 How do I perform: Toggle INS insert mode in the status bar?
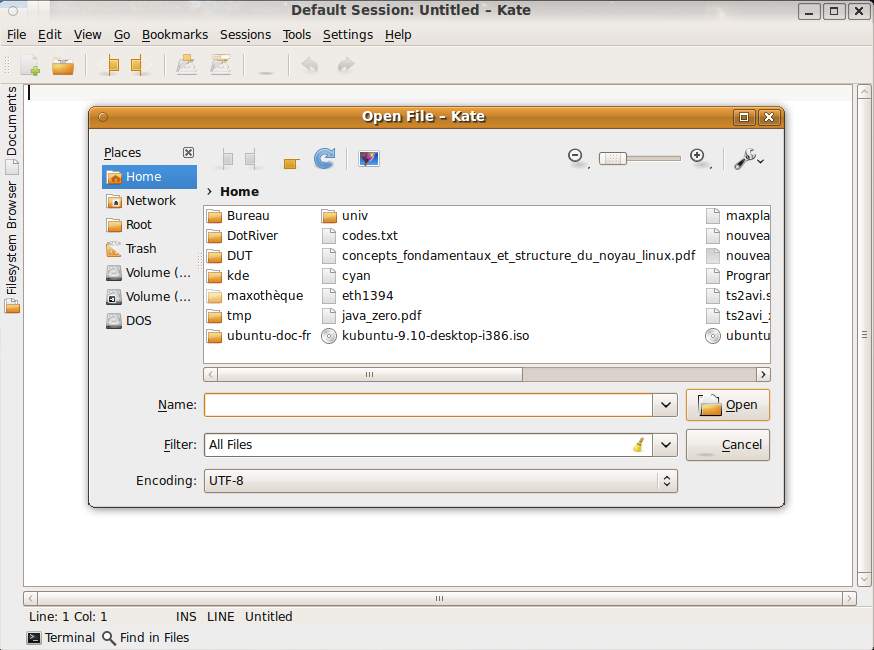click(186, 617)
